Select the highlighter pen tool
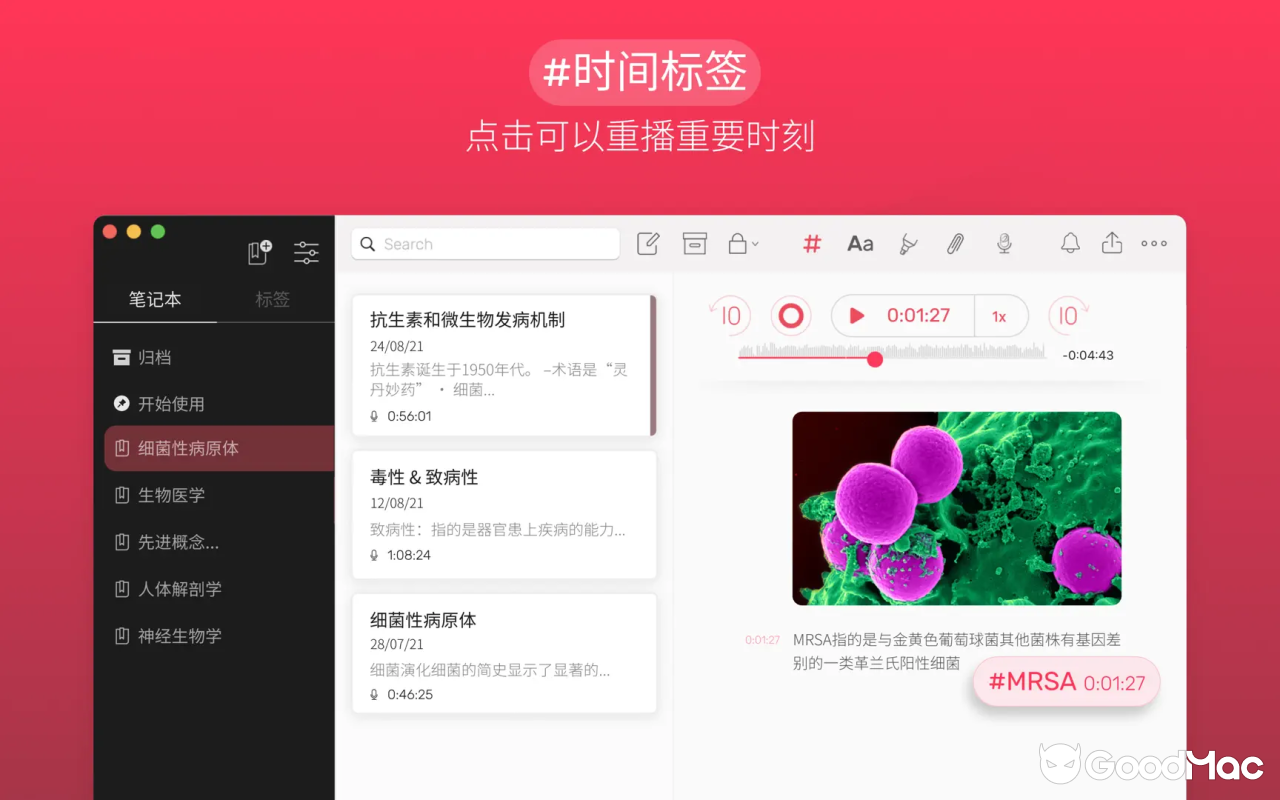This screenshot has height=800, width=1280. tap(908, 243)
